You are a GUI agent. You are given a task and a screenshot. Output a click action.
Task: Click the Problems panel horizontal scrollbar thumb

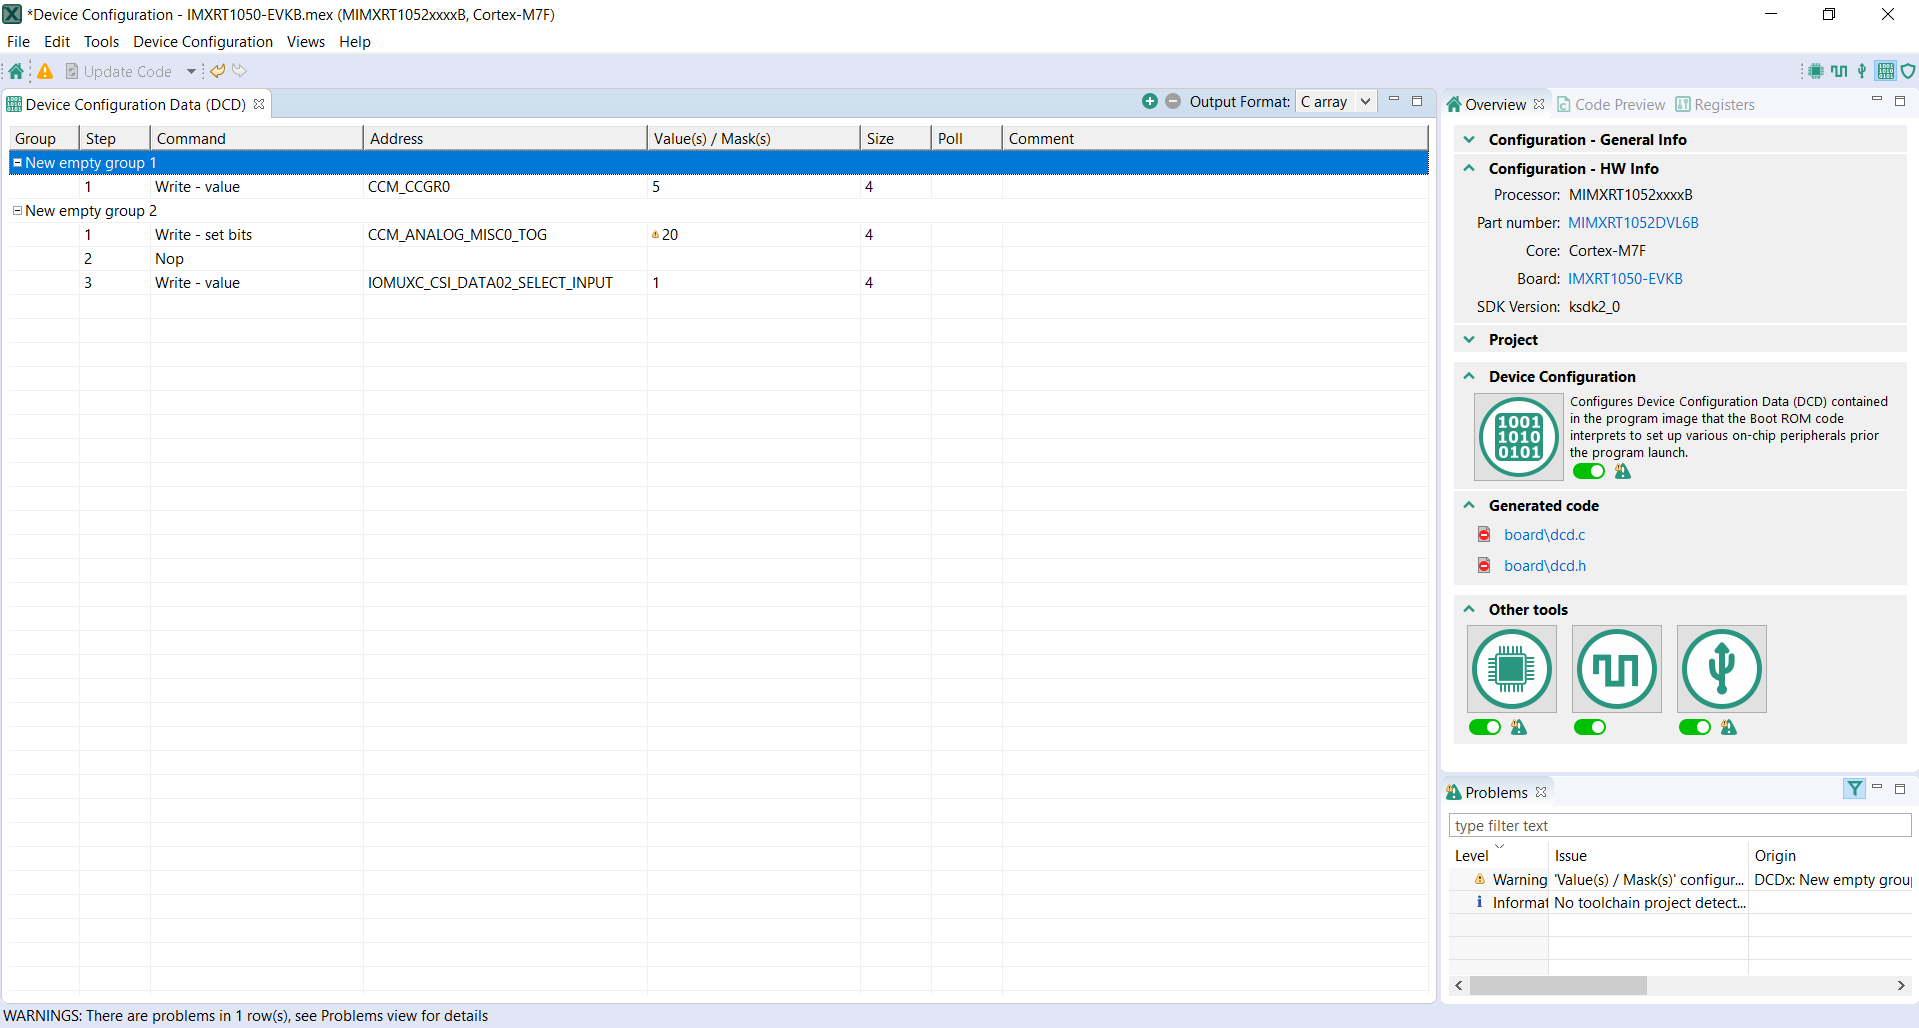1558,985
